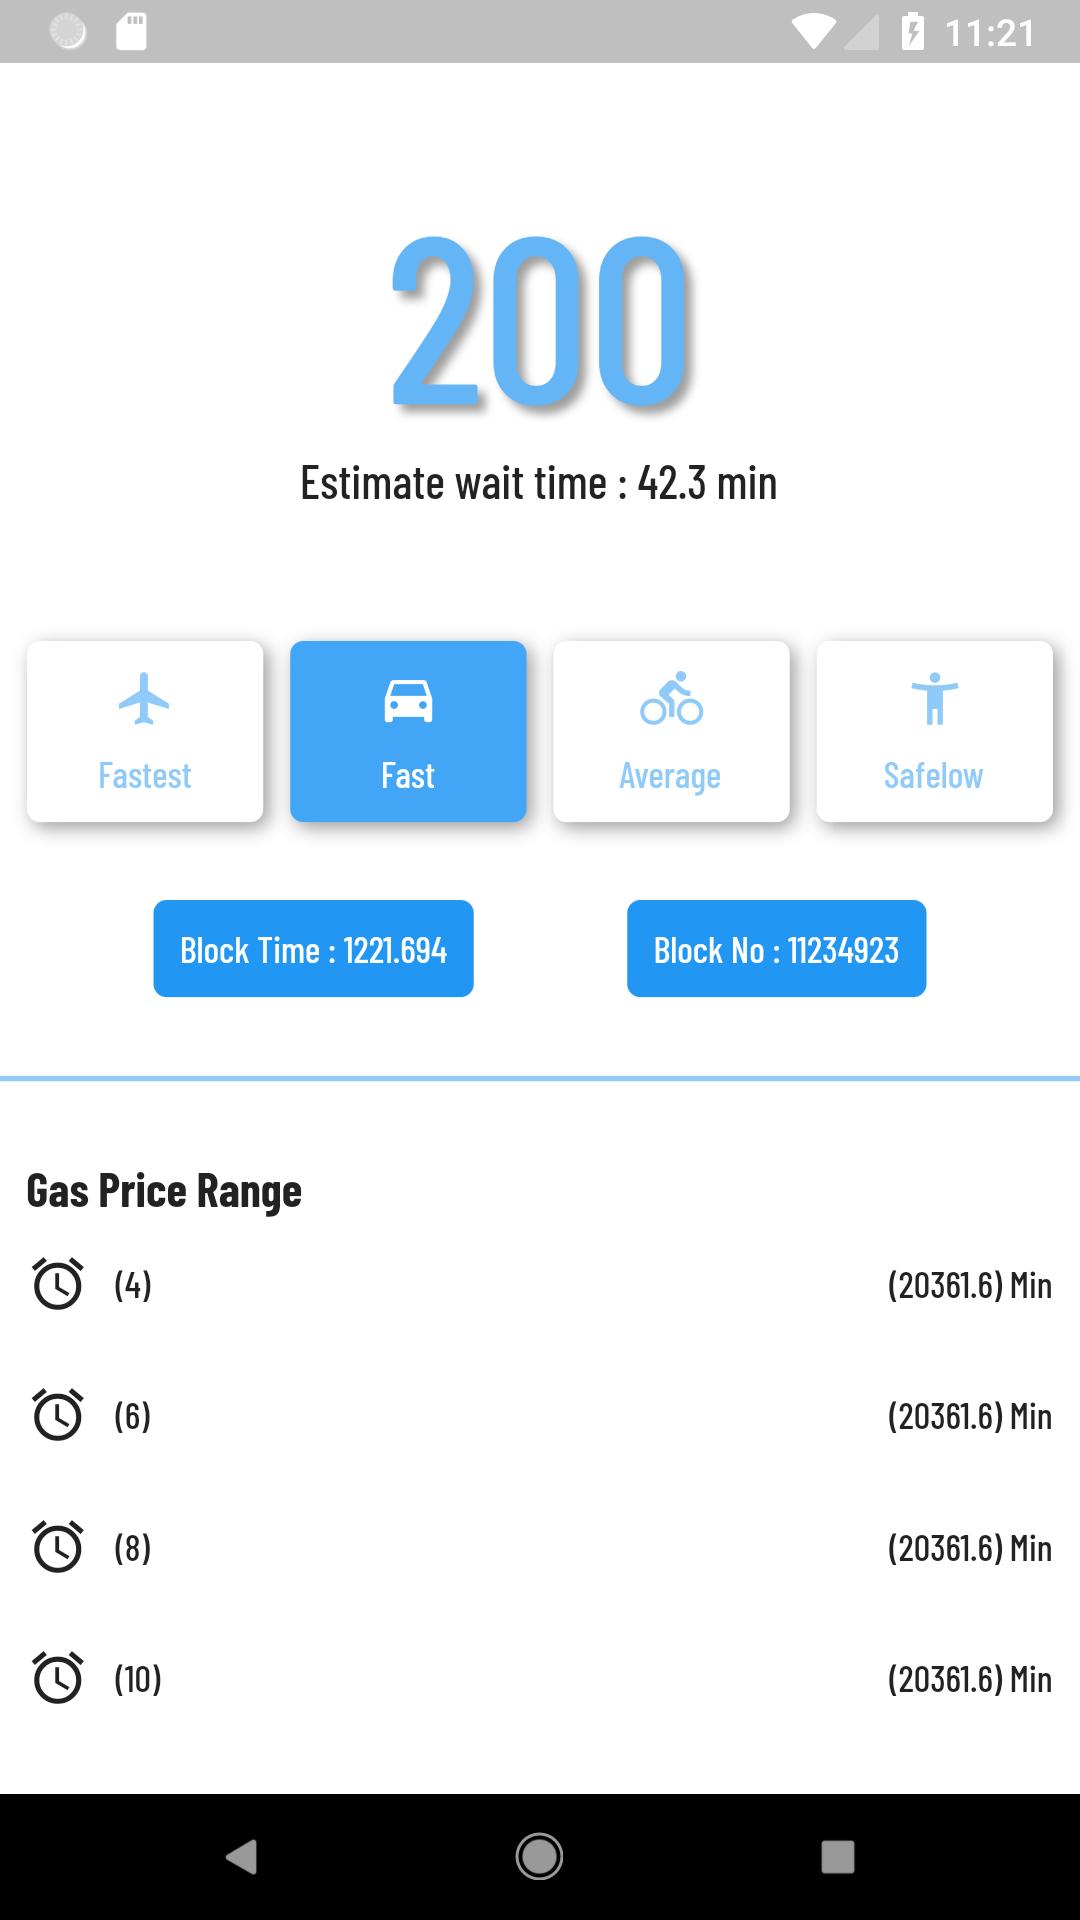Tap the car icon on Fast
Image resolution: width=1080 pixels, height=1920 pixels.
(x=408, y=699)
